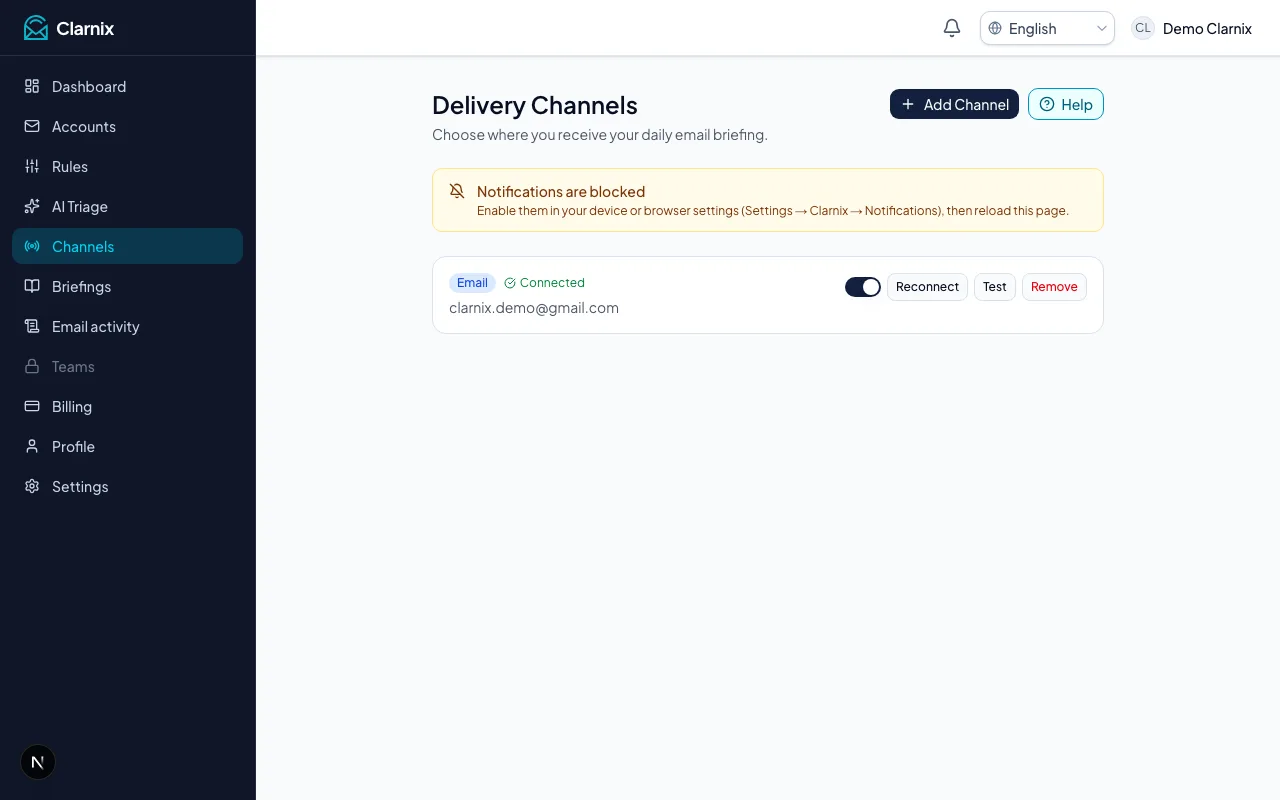Go to the Profile page
This screenshot has width=1280, height=800.
(x=127, y=446)
